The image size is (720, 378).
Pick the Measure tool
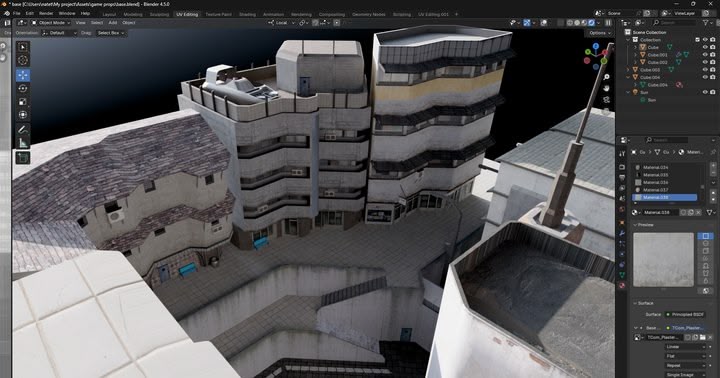[22, 143]
